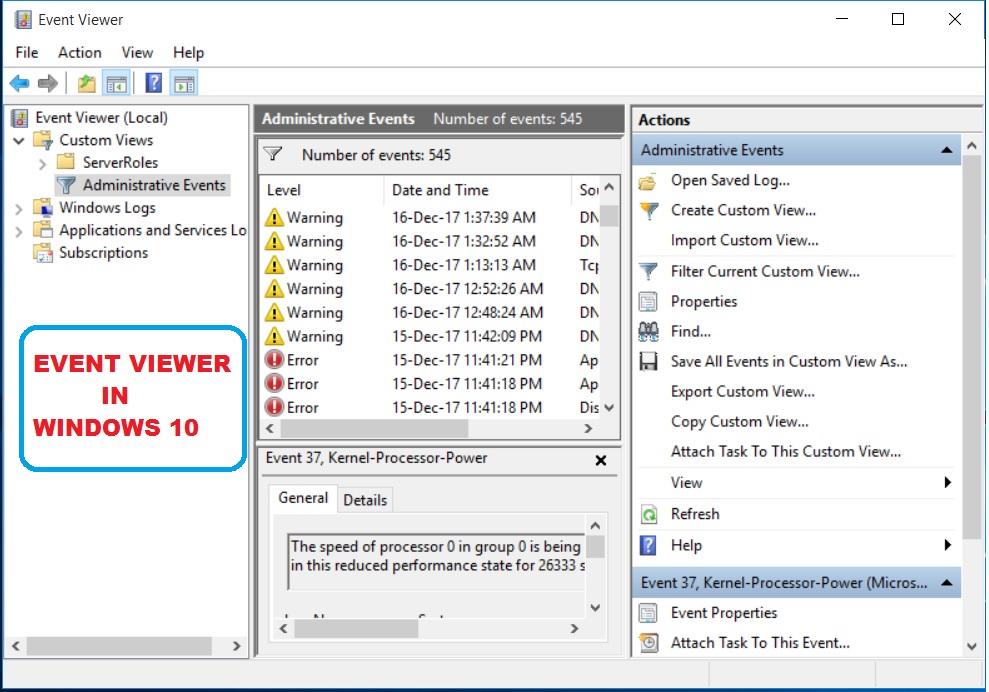Open the Action menu
Screen dimensions: 989x692
coord(79,52)
